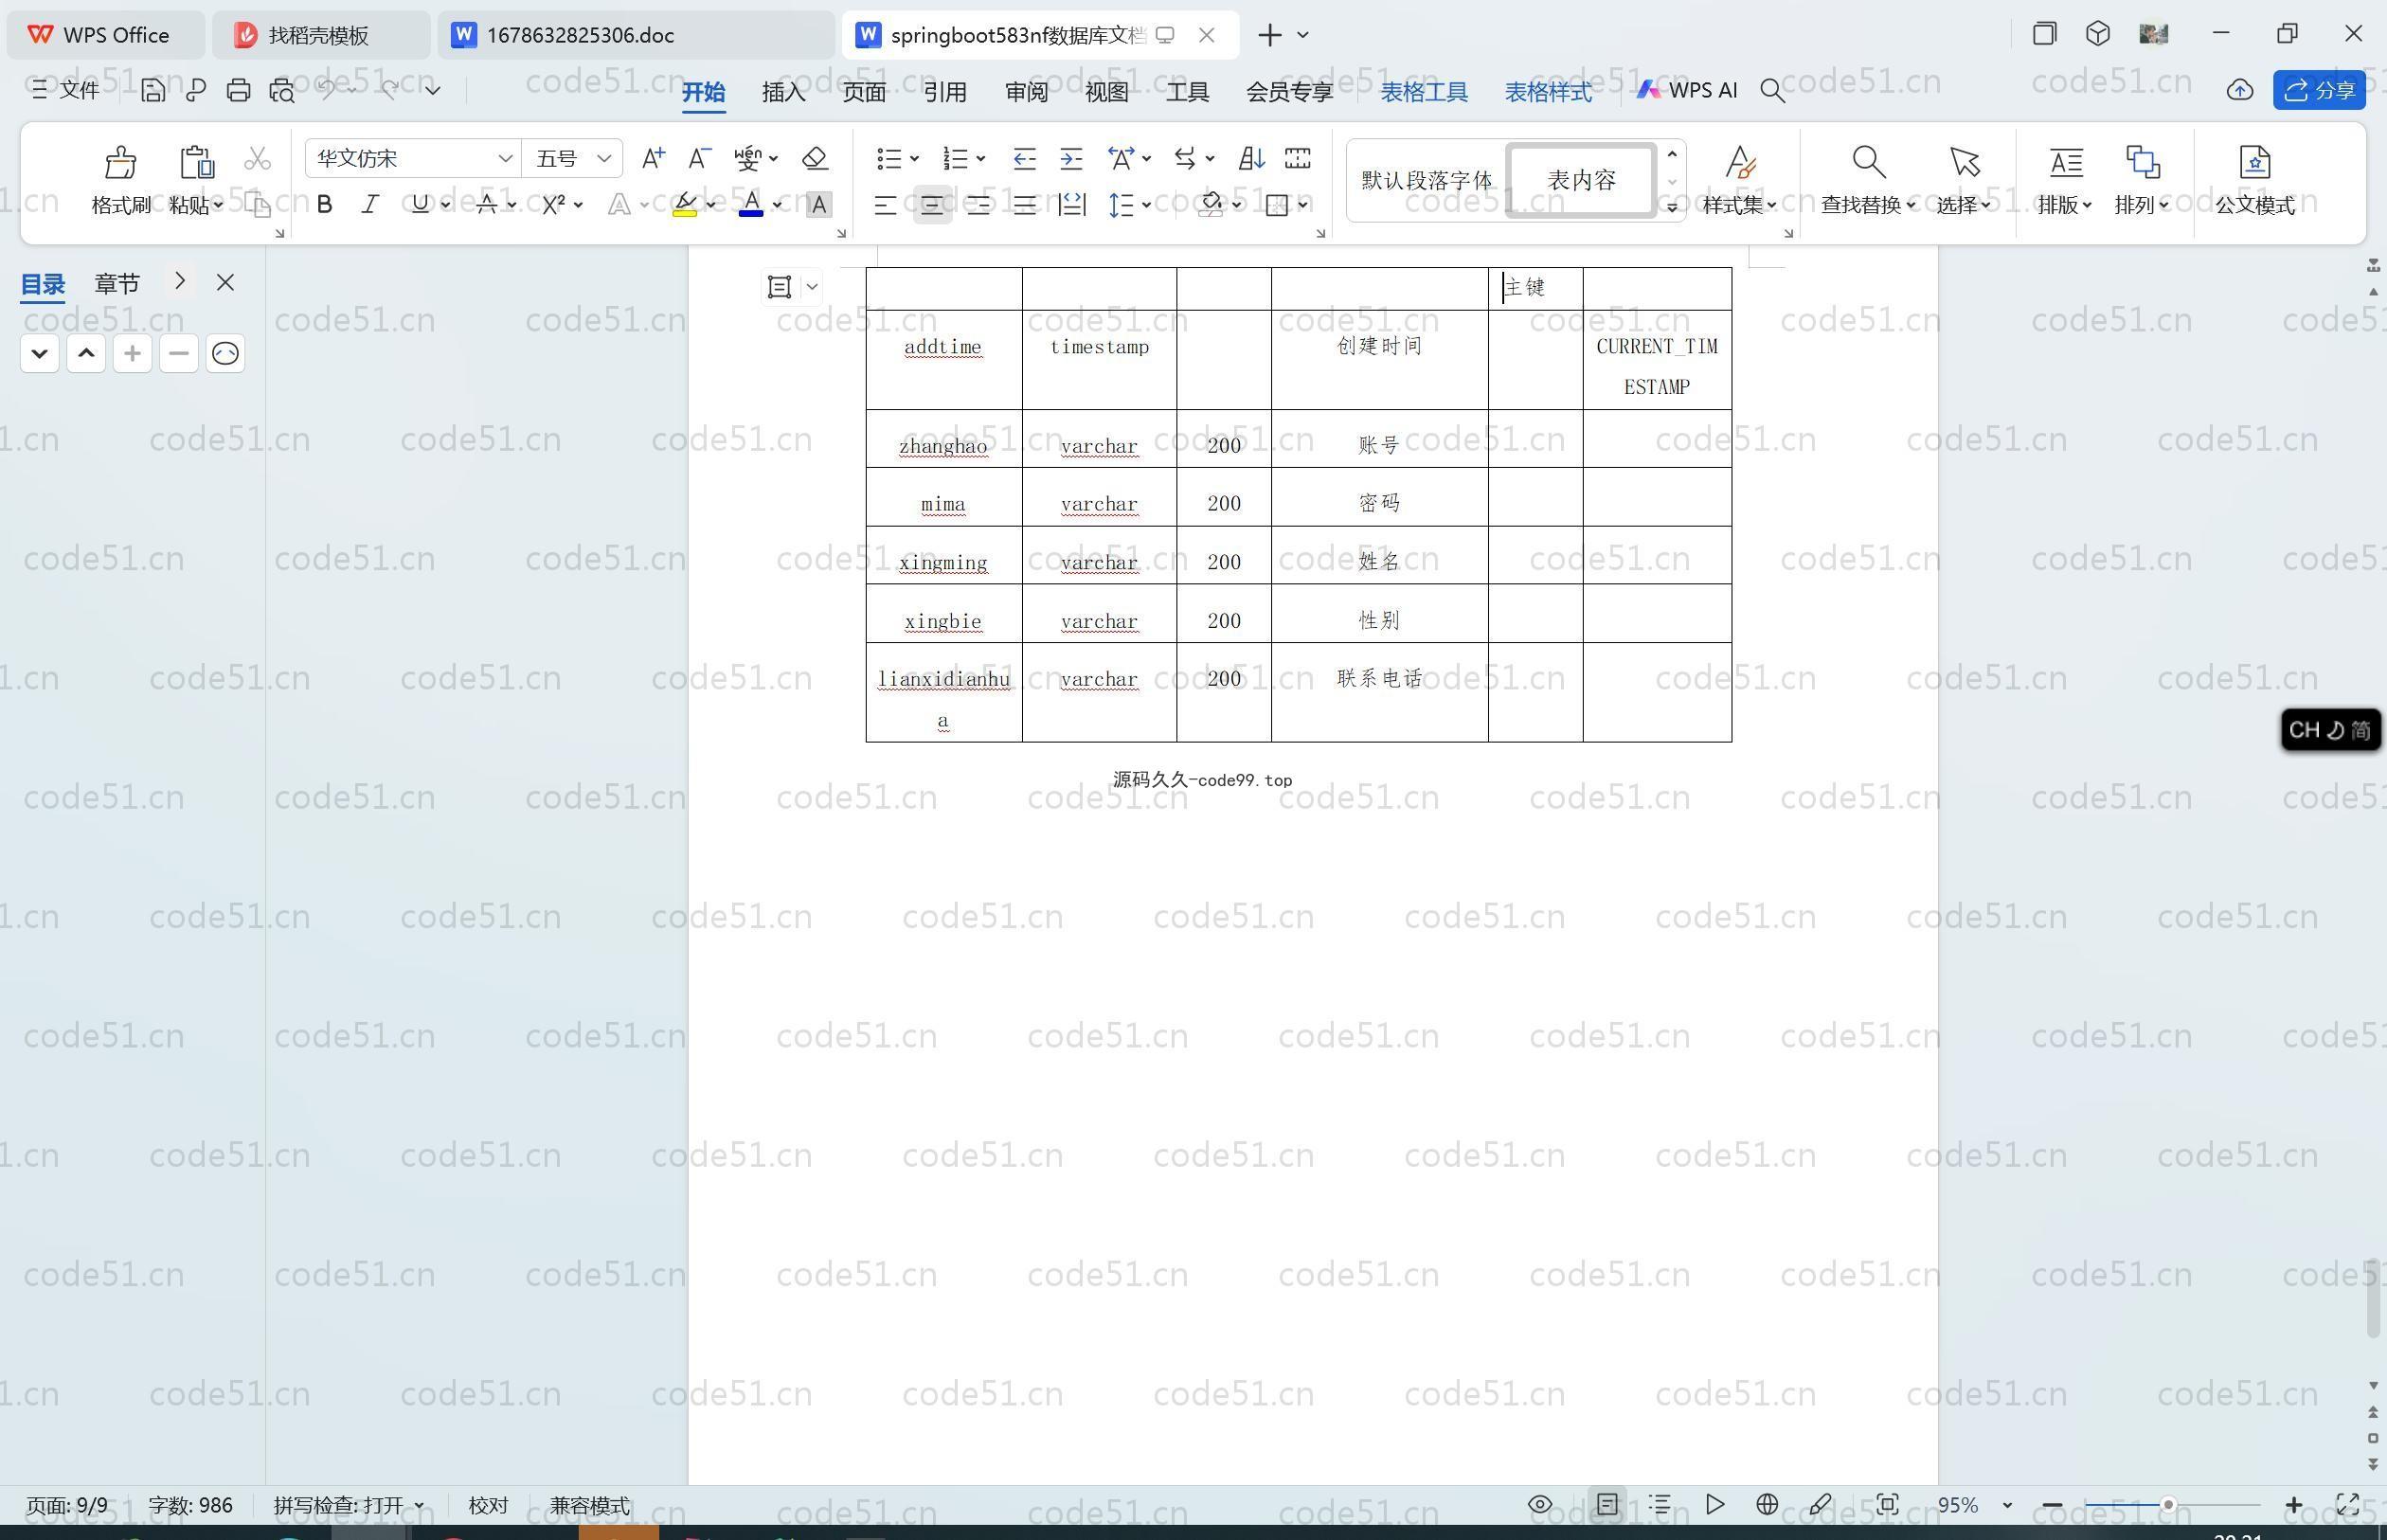Click the text highlight color swatch
The height and width of the screenshot is (1540, 2387).
685,205
